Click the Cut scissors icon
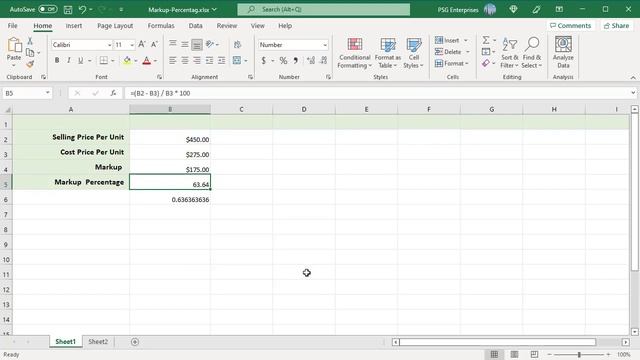Image resolution: width=640 pixels, height=360 pixels. 30,41
